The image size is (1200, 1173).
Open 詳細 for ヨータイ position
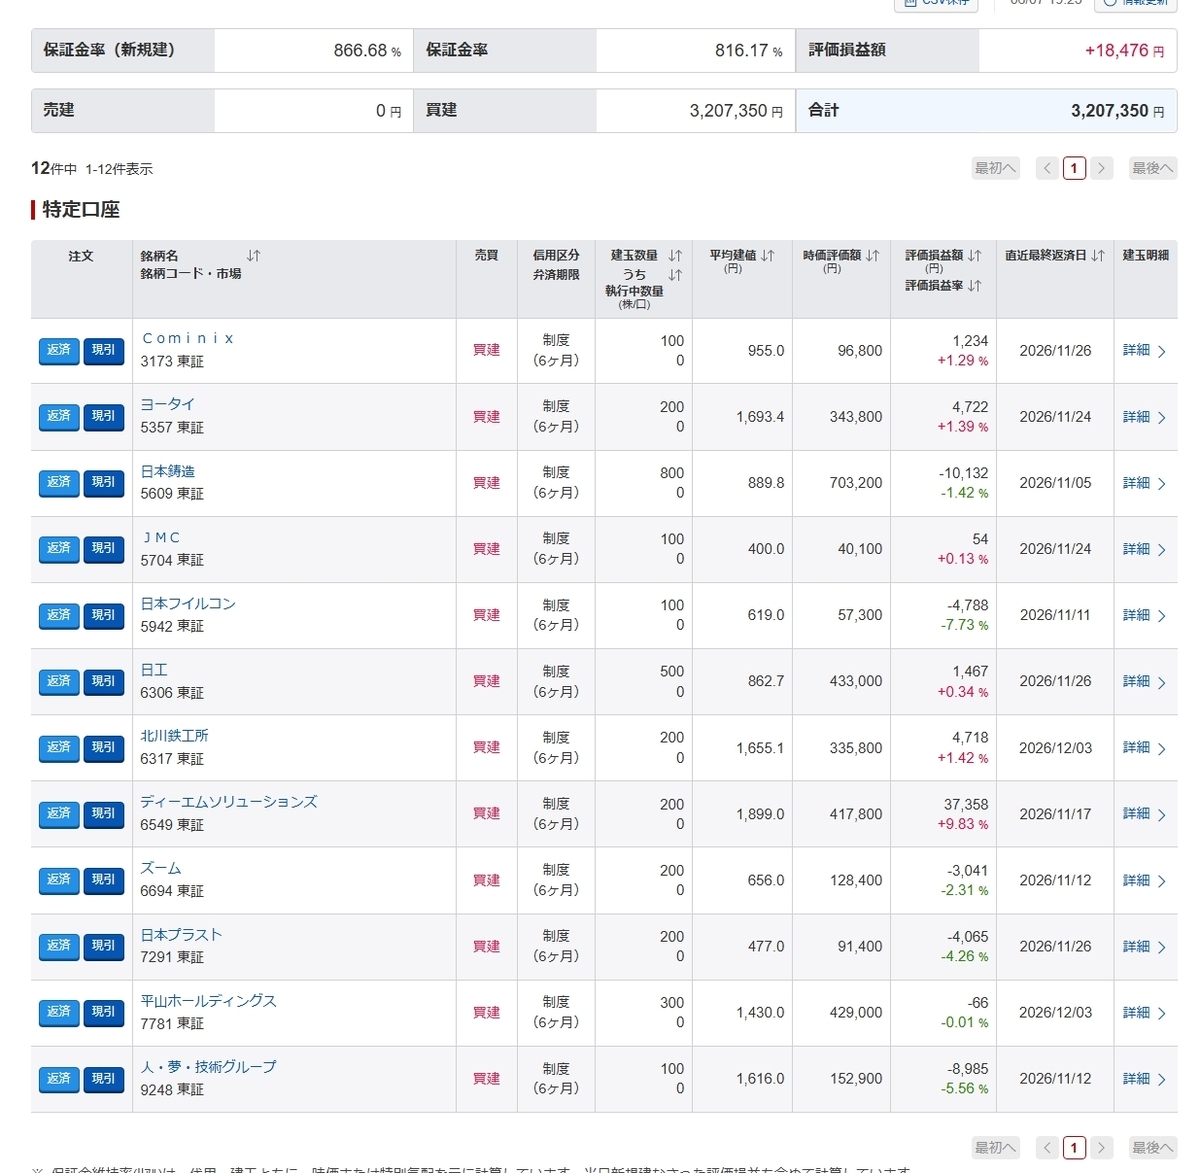(1144, 417)
